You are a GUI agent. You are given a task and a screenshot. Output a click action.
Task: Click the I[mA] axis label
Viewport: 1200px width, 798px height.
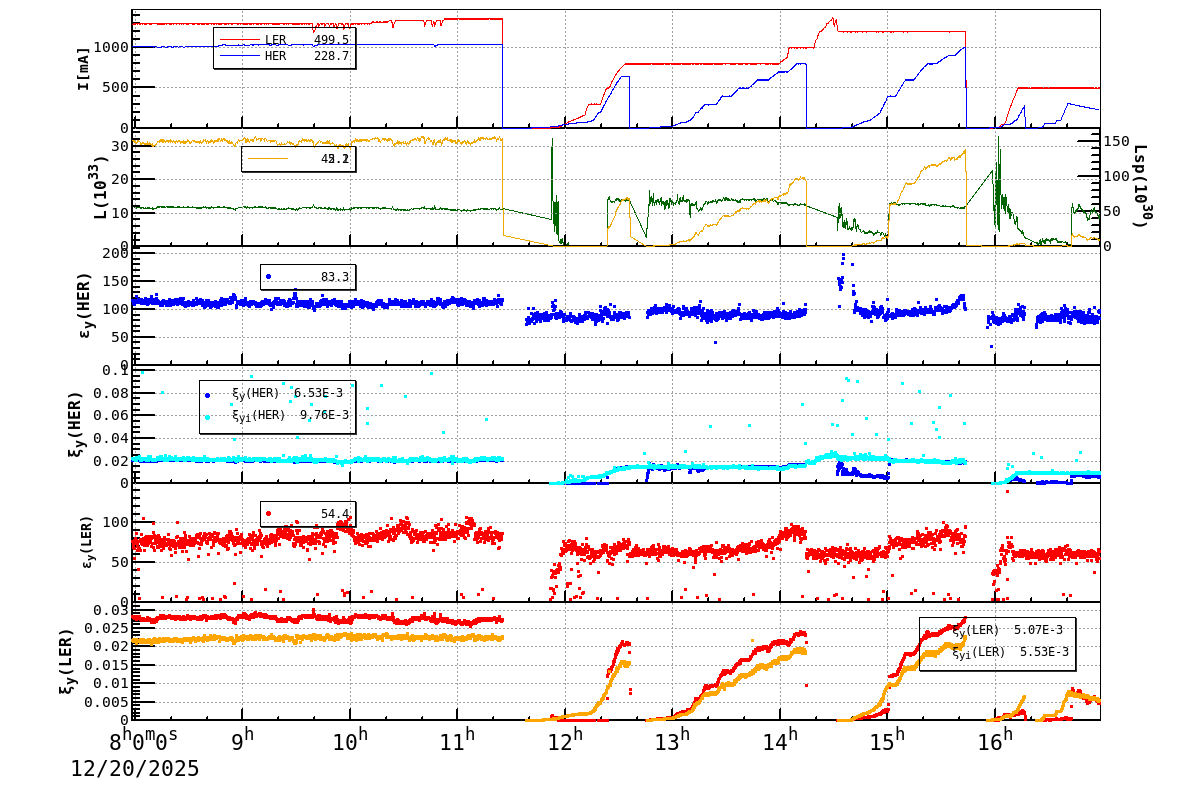(x=85, y=68)
